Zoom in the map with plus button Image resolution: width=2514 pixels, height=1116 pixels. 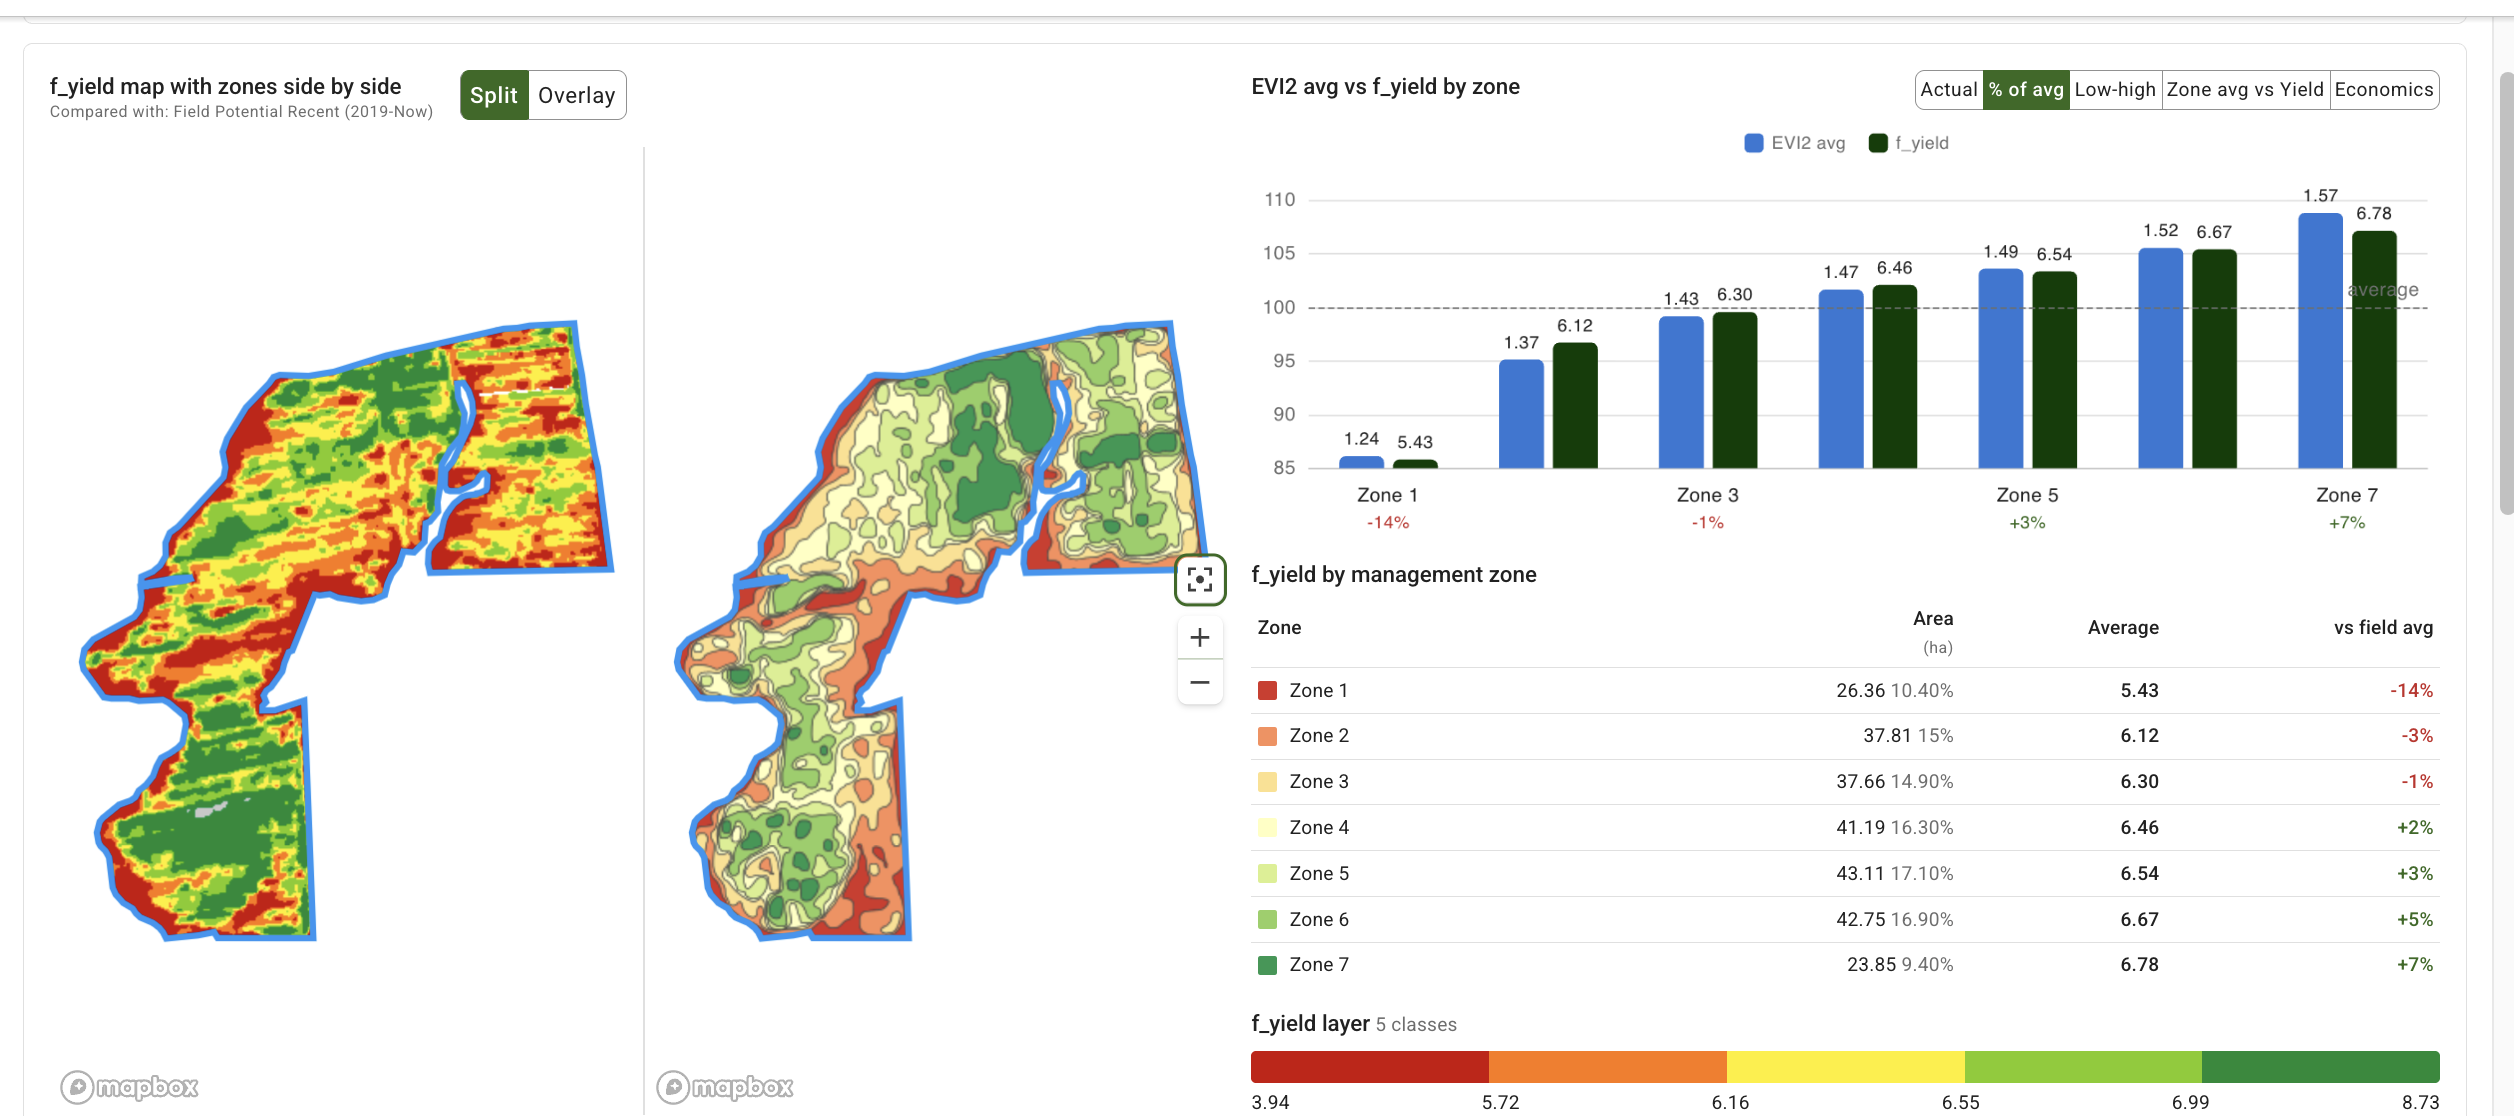point(1200,637)
